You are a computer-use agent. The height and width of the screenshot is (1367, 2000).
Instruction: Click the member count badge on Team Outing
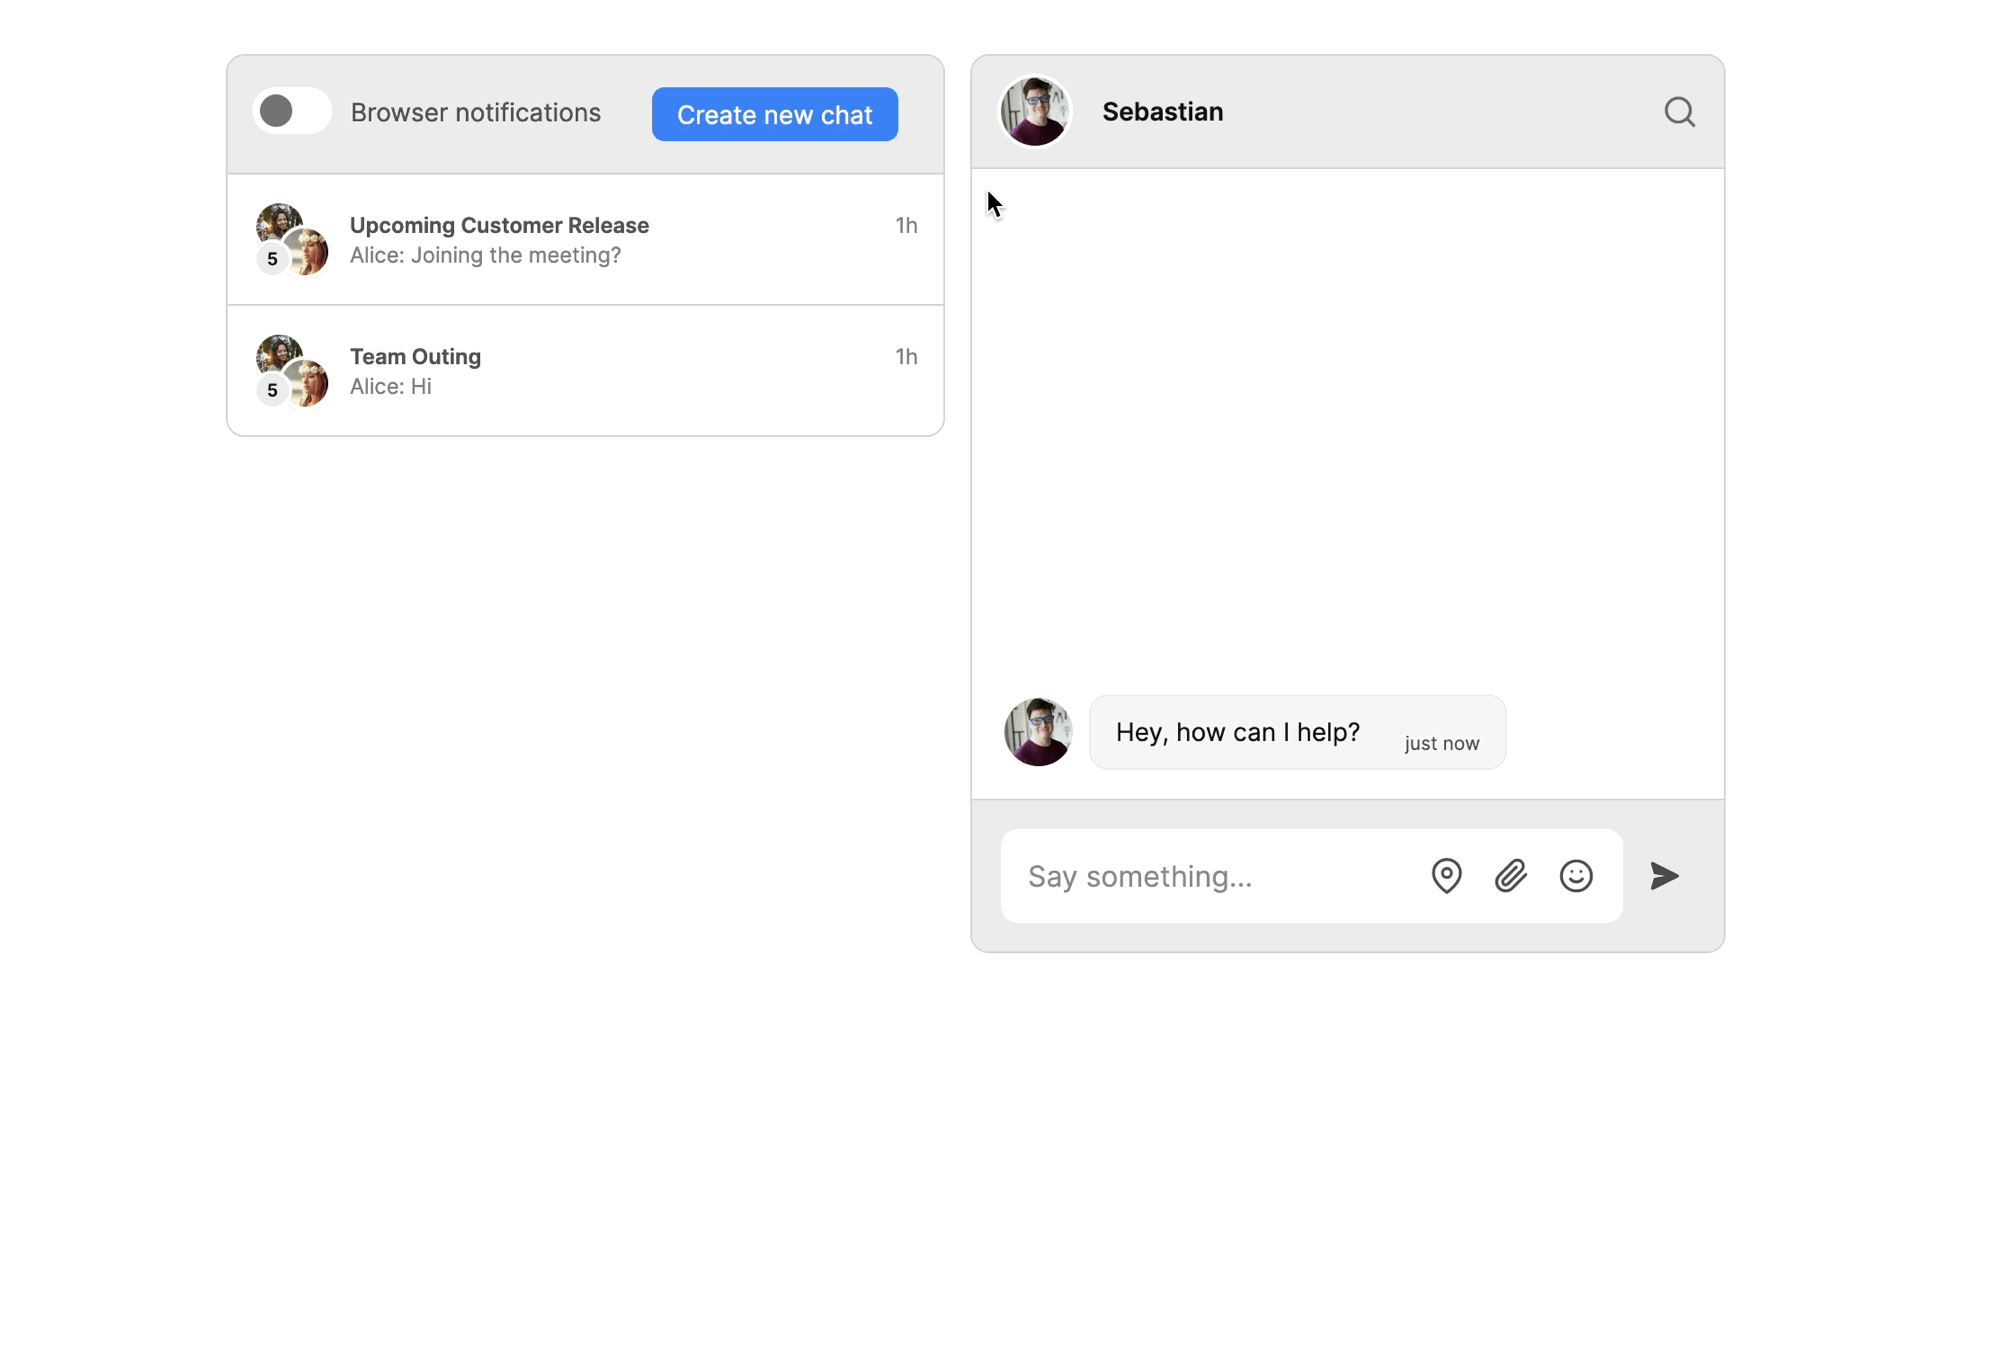coord(272,390)
